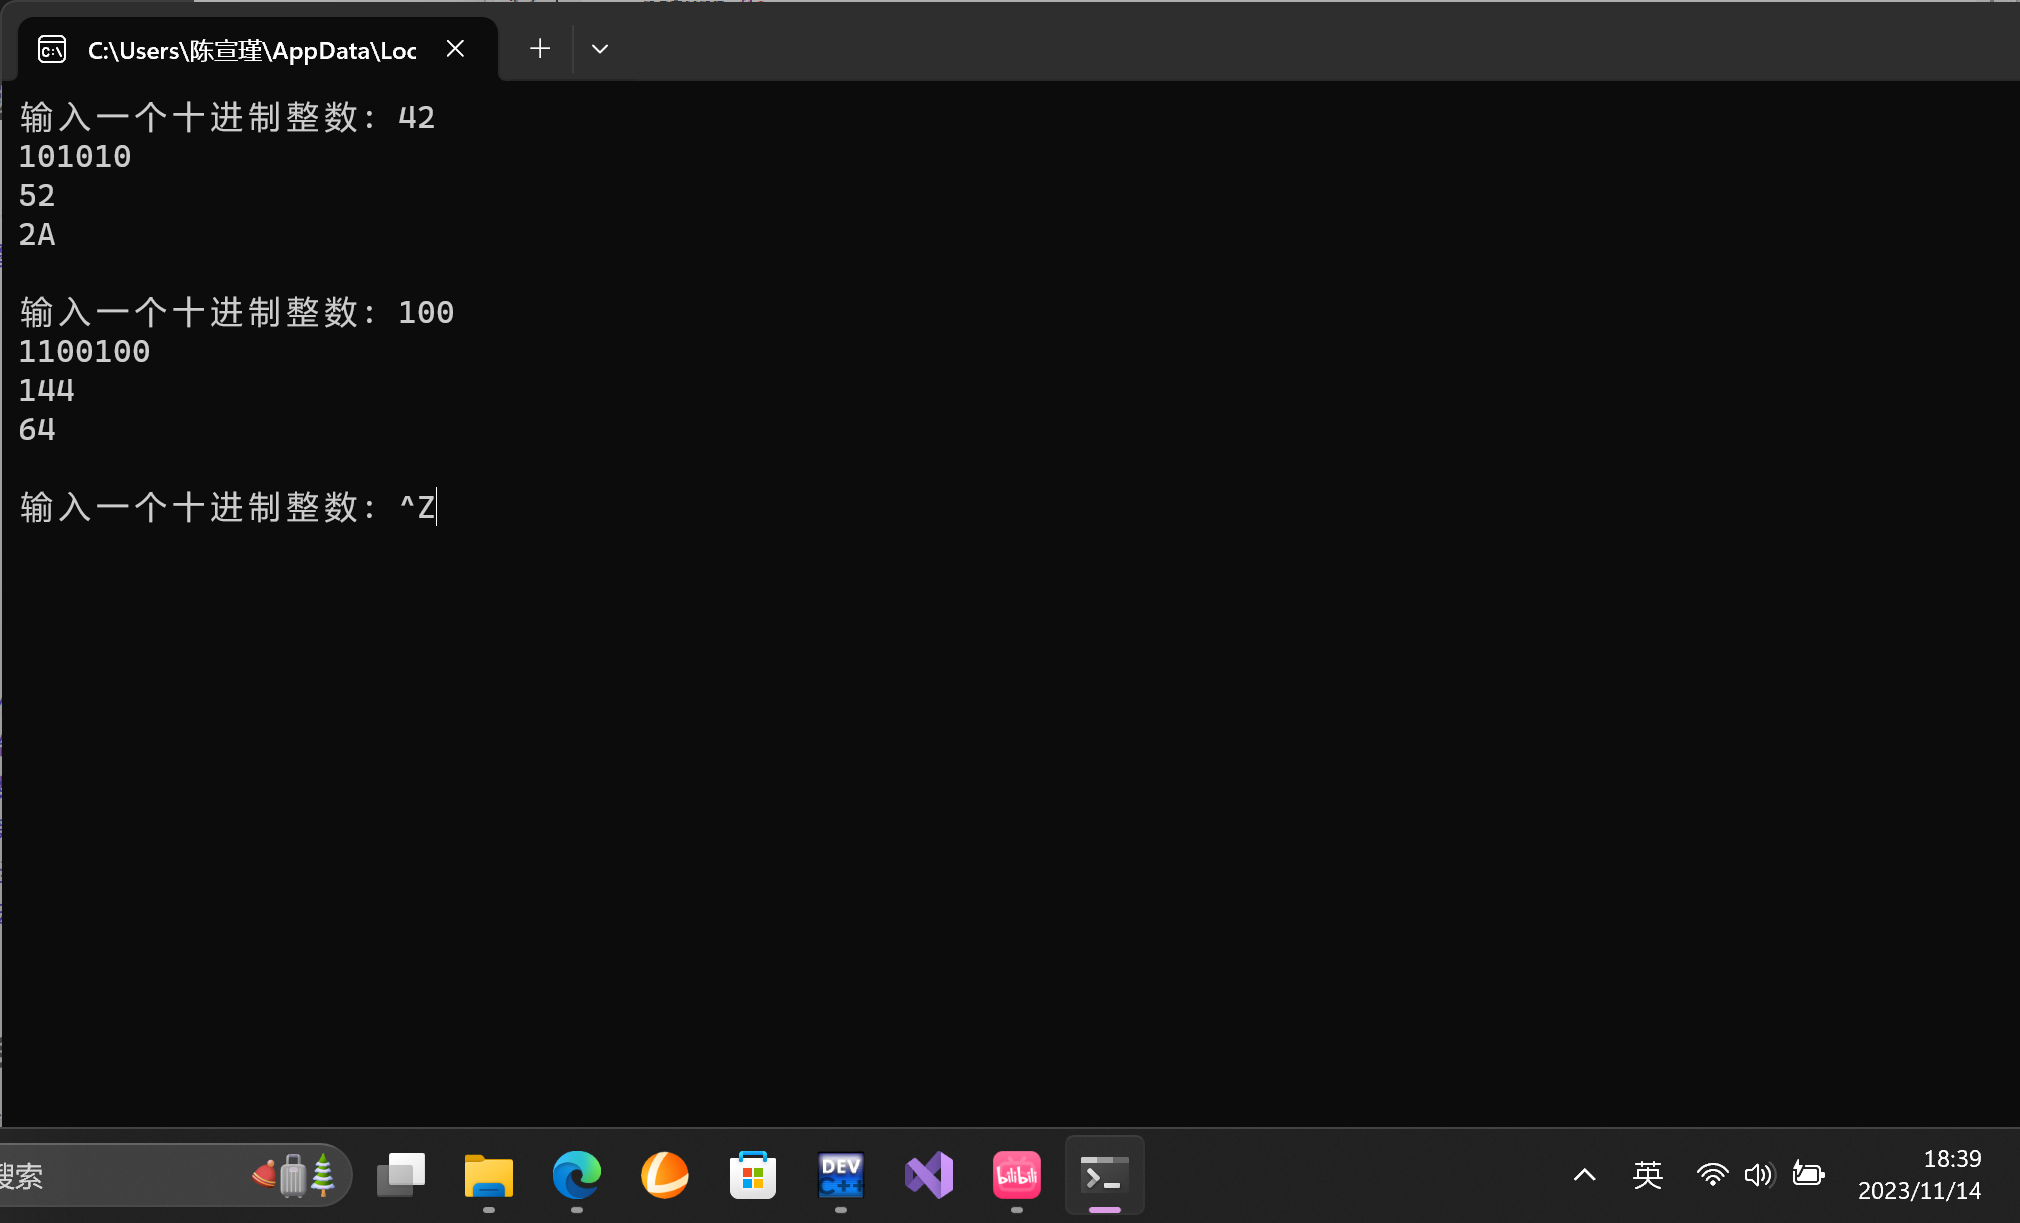
Task: Click the console icon in tab
Action: [52, 50]
